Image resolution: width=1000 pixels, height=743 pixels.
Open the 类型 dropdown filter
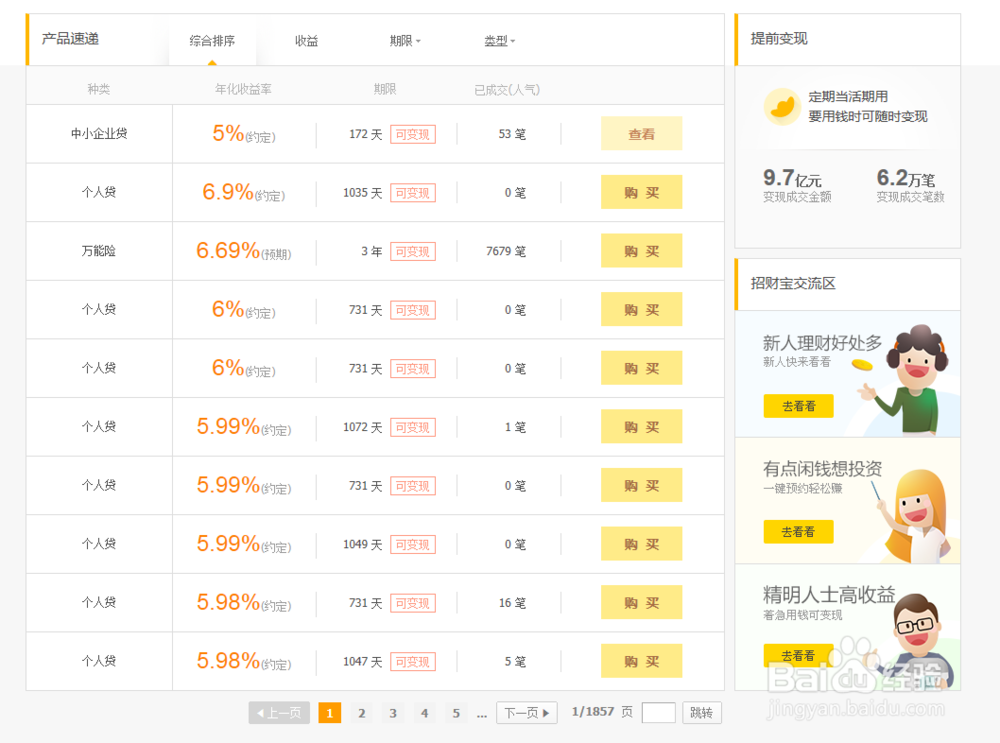497,41
